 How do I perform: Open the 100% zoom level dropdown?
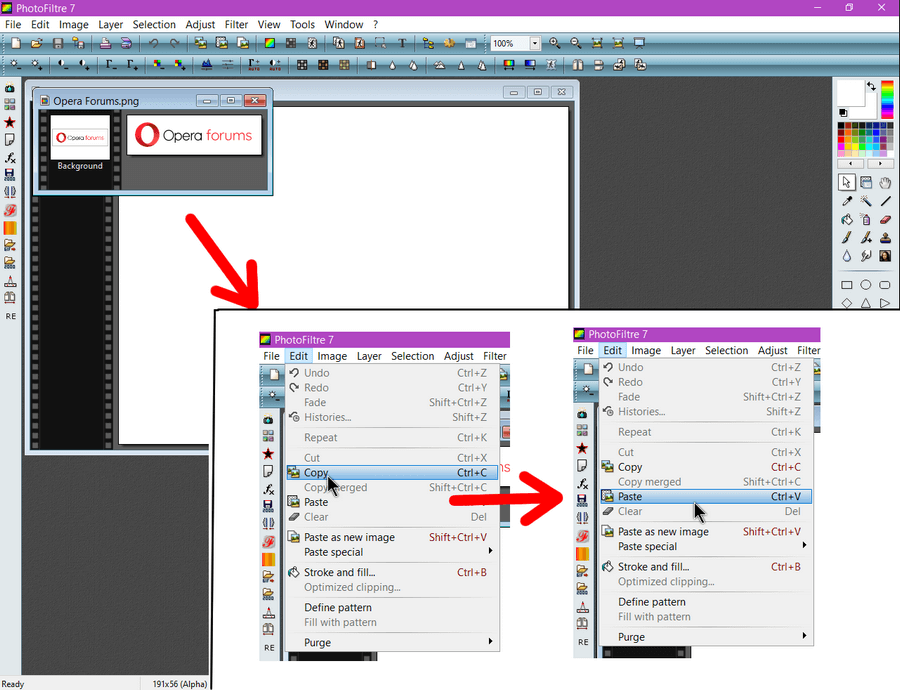click(x=535, y=44)
